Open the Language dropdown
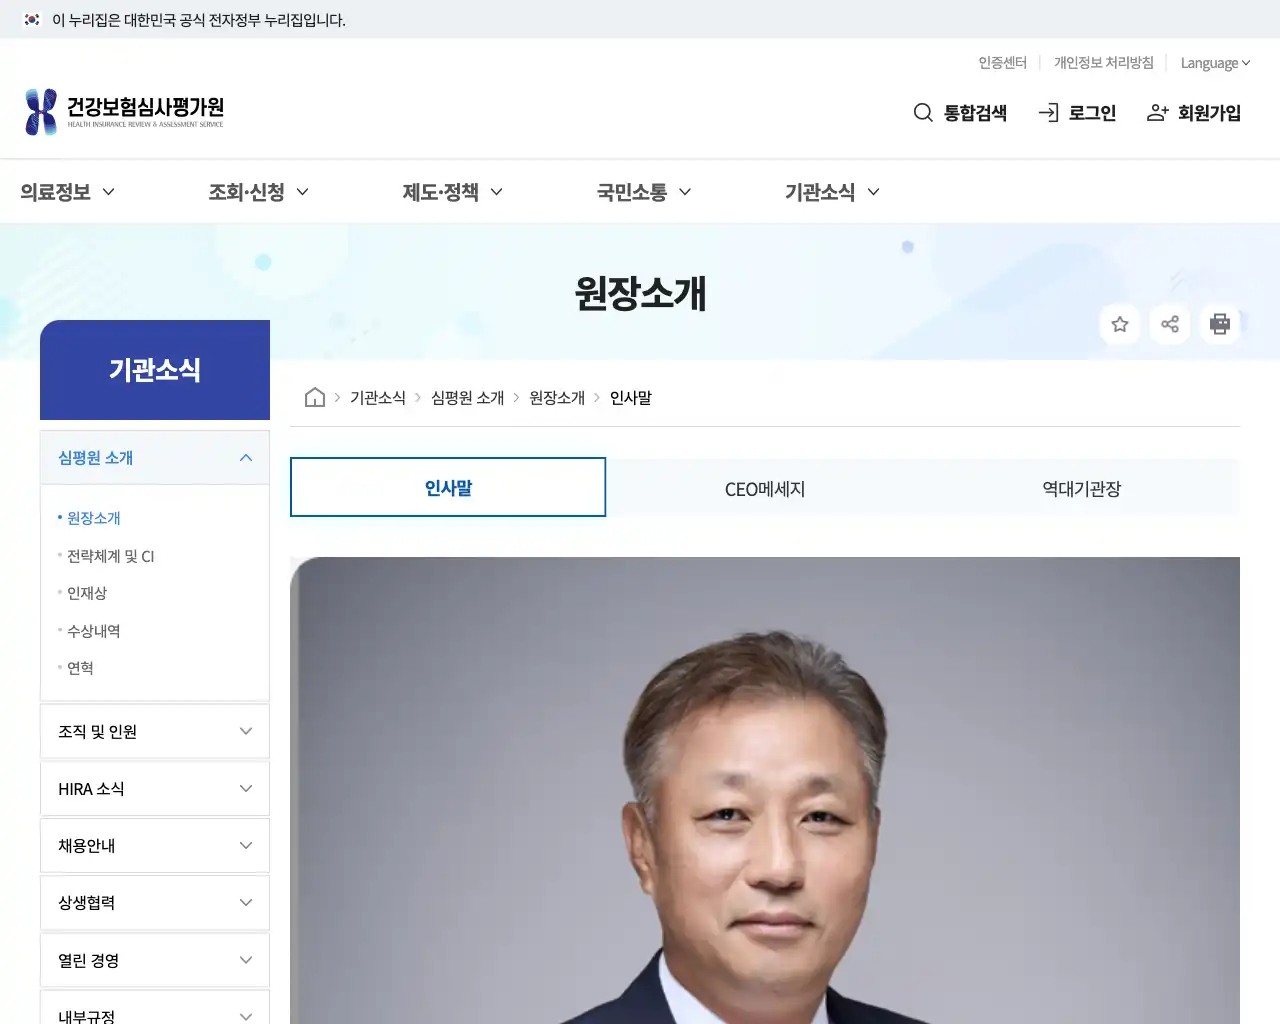 pos(1215,63)
